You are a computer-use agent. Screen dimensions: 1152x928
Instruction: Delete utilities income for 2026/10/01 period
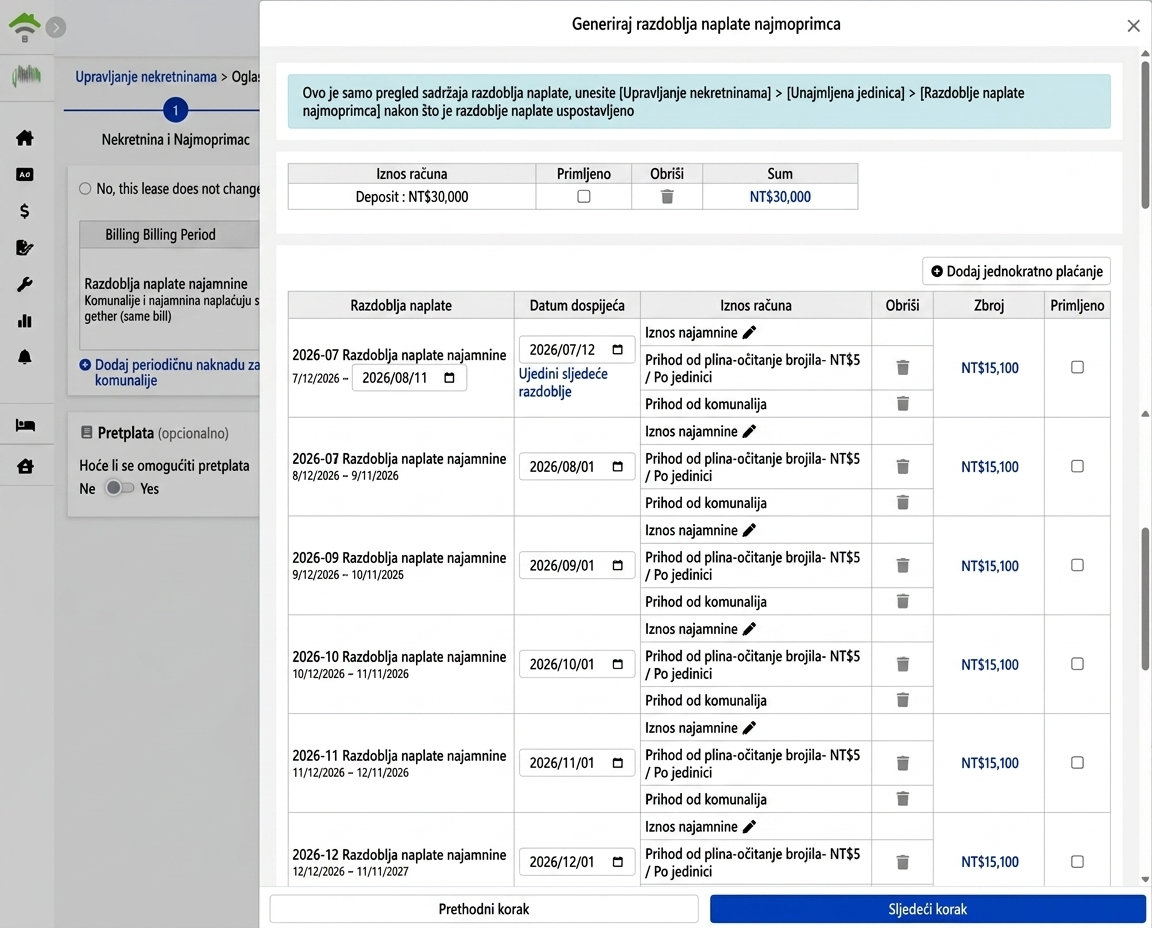coord(903,699)
